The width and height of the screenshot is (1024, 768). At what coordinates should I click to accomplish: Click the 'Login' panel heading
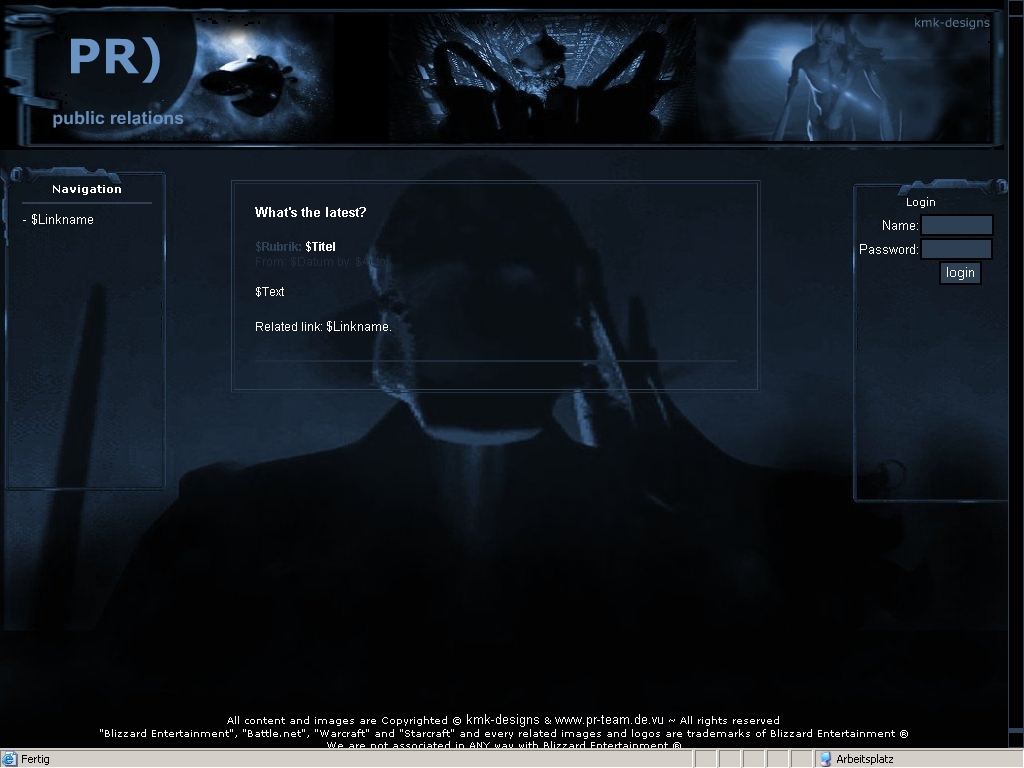920,202
